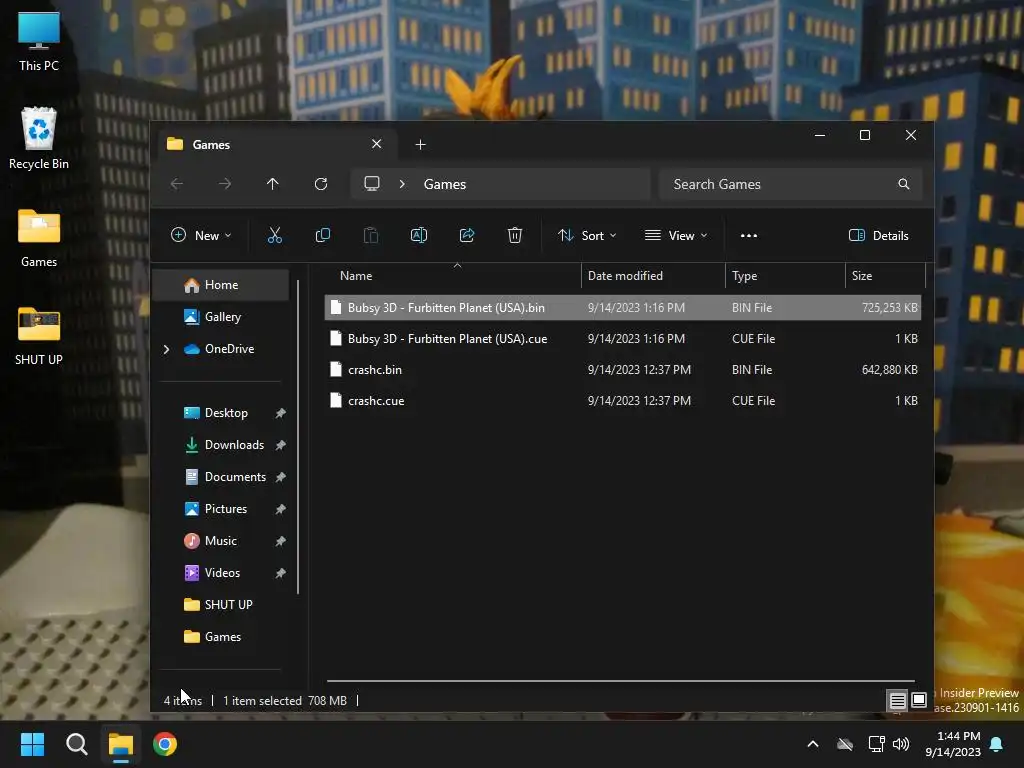Select the crashc.cue file

[x=622, y=401]
